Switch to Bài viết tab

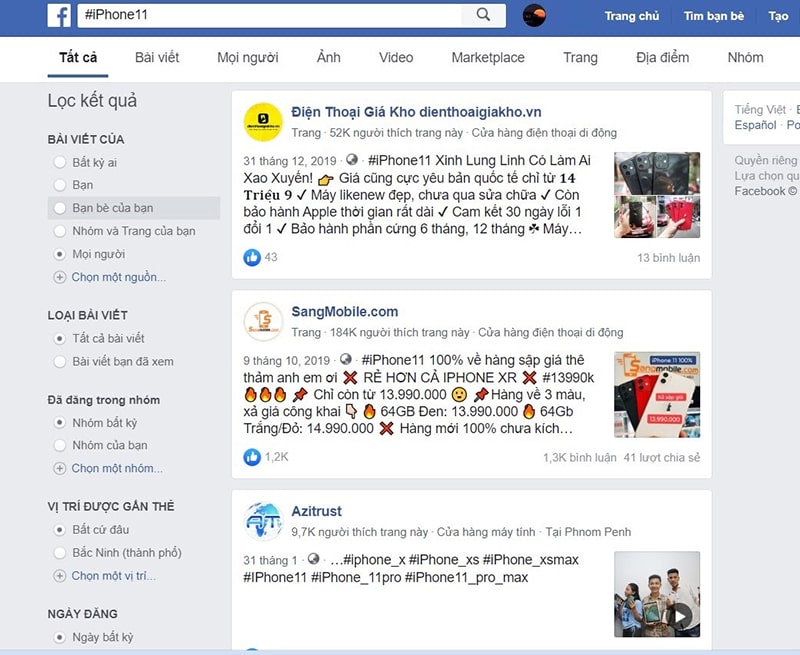click(x=157, y=57)
